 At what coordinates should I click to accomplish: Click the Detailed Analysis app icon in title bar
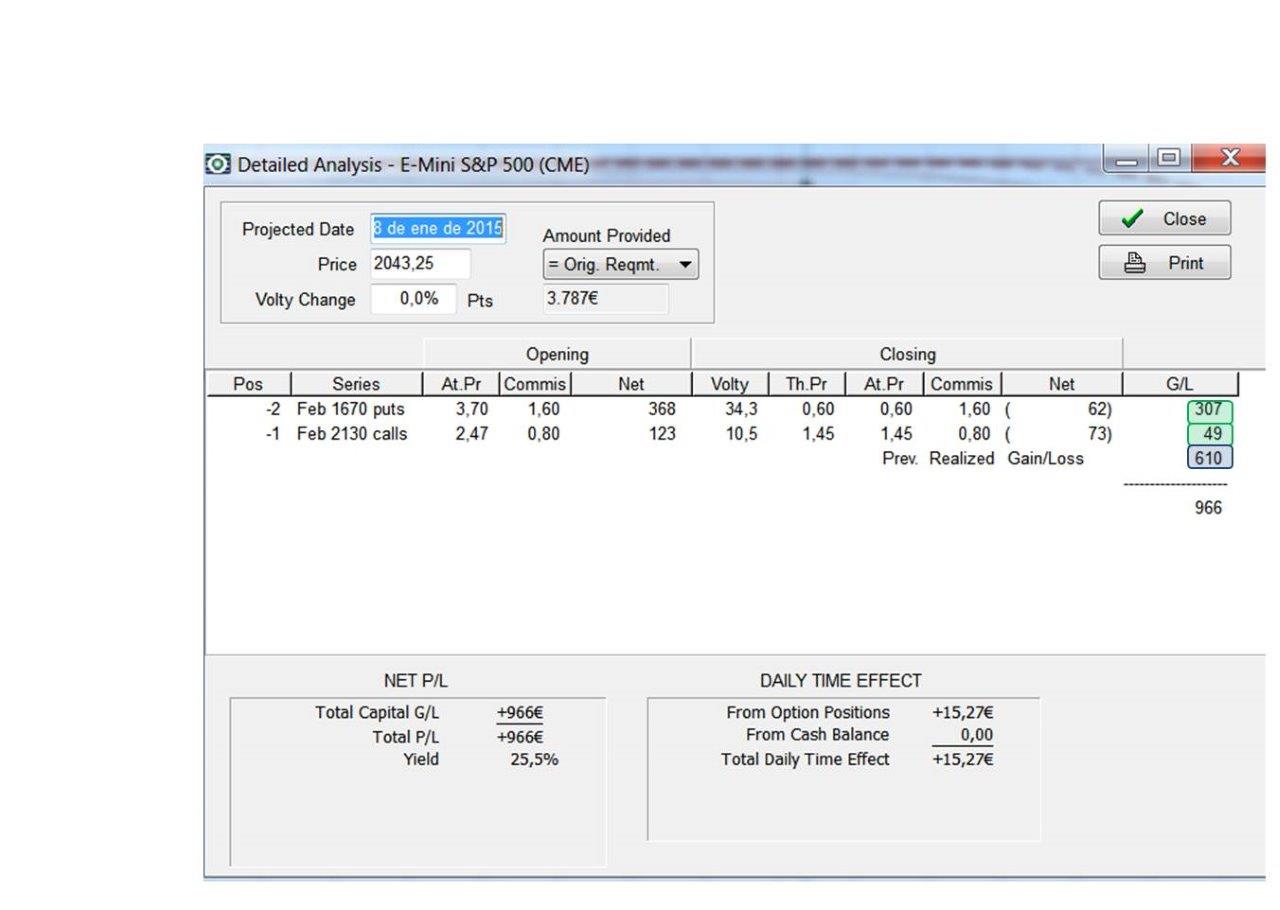click(217, 163)
